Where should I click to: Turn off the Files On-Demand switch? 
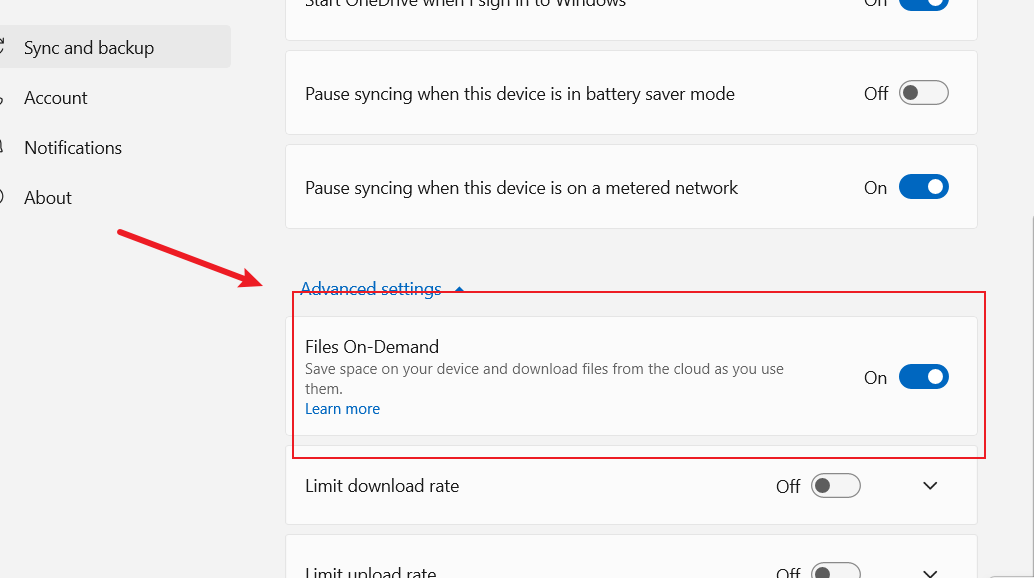pos(923,377)
